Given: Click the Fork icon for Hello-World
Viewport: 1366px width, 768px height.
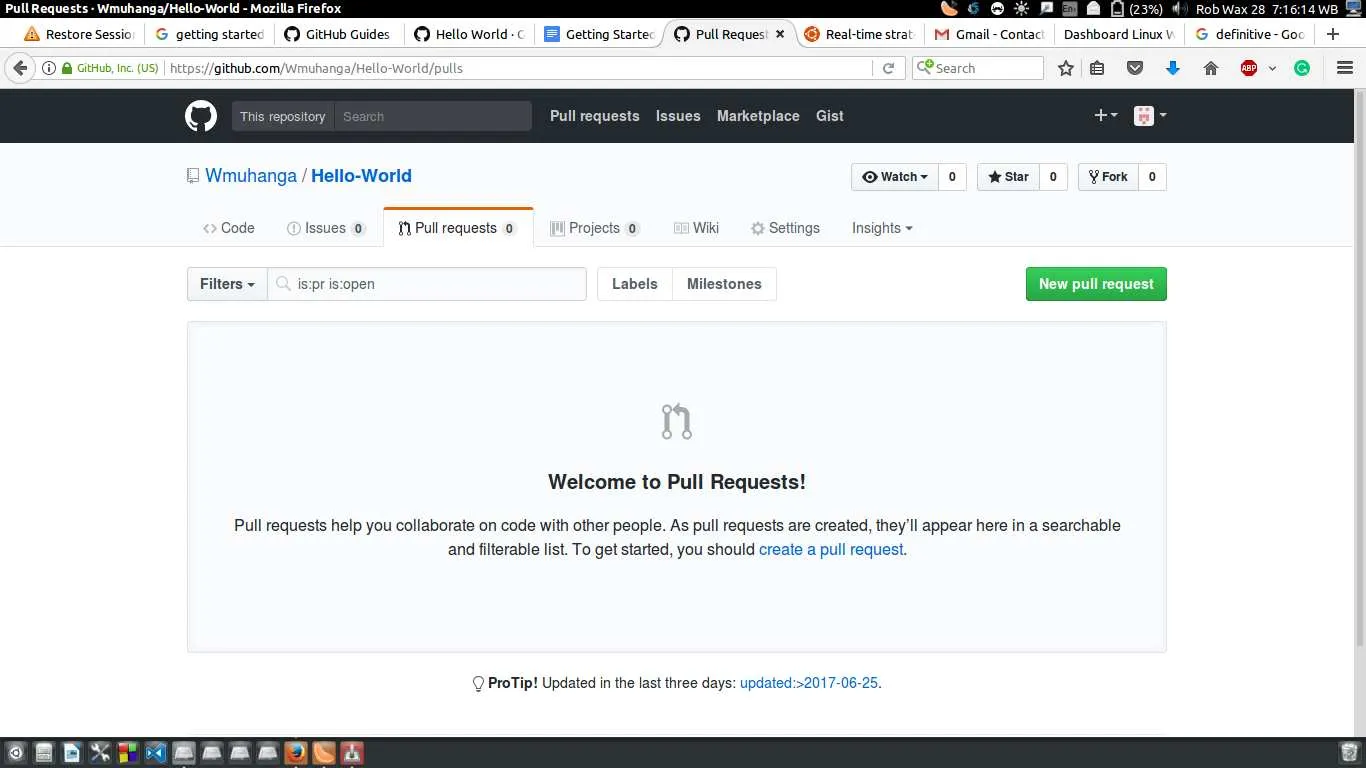Looking at the screenshot, I should [x=1094, y=177].
